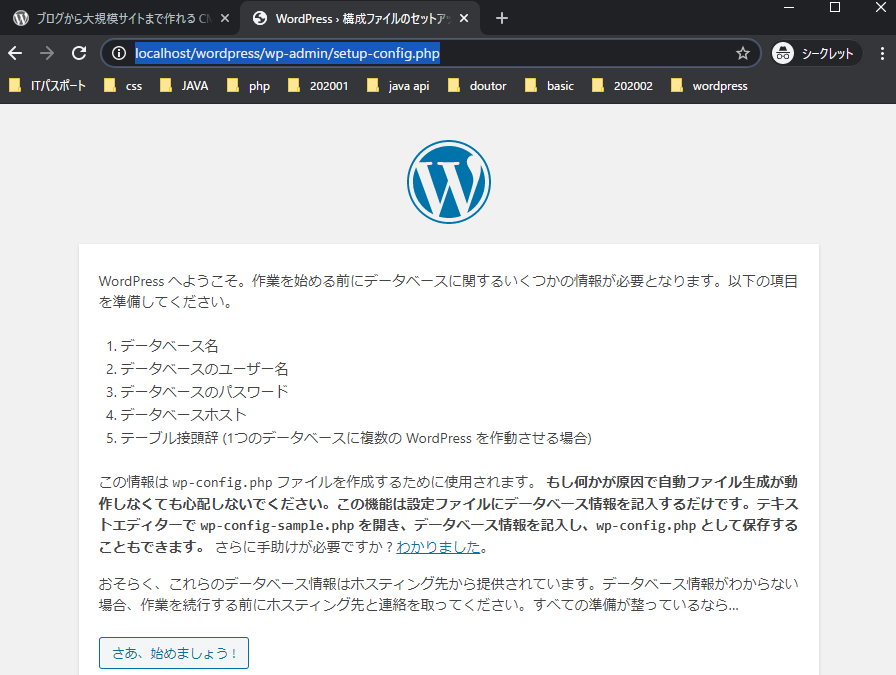Click list item 2. データベースのユーザー名

(x=197, y=369)
